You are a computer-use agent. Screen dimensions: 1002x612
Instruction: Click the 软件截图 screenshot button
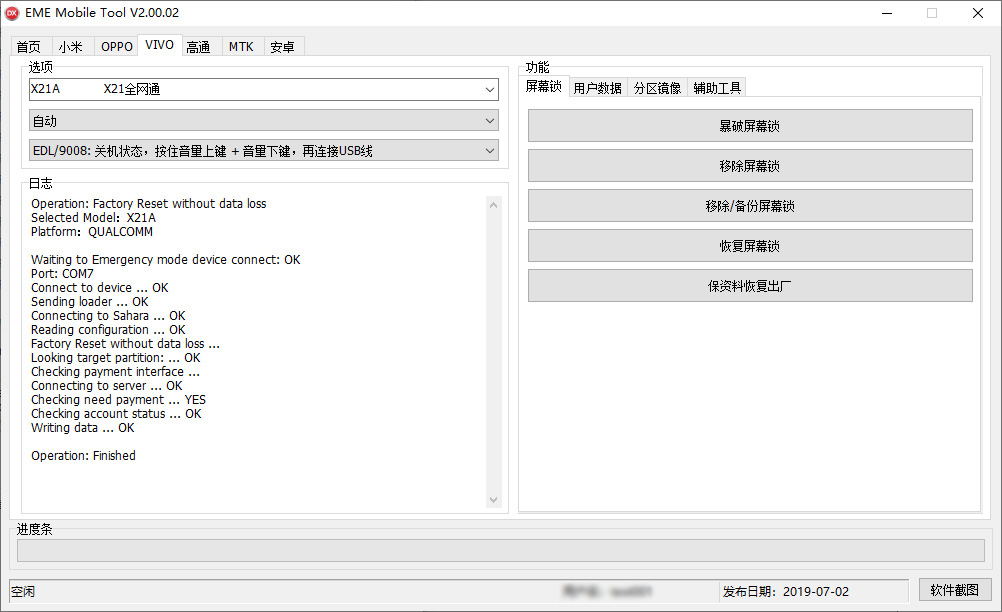(954, 590)
